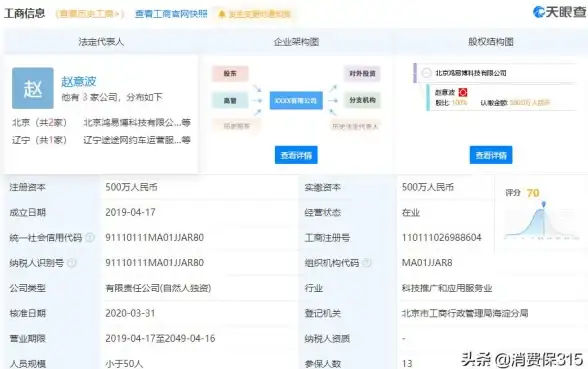Viewport: 588px width, 369px height.
Task: Click the 注册资本 value 500万人民币
Action: pos(131,187)
